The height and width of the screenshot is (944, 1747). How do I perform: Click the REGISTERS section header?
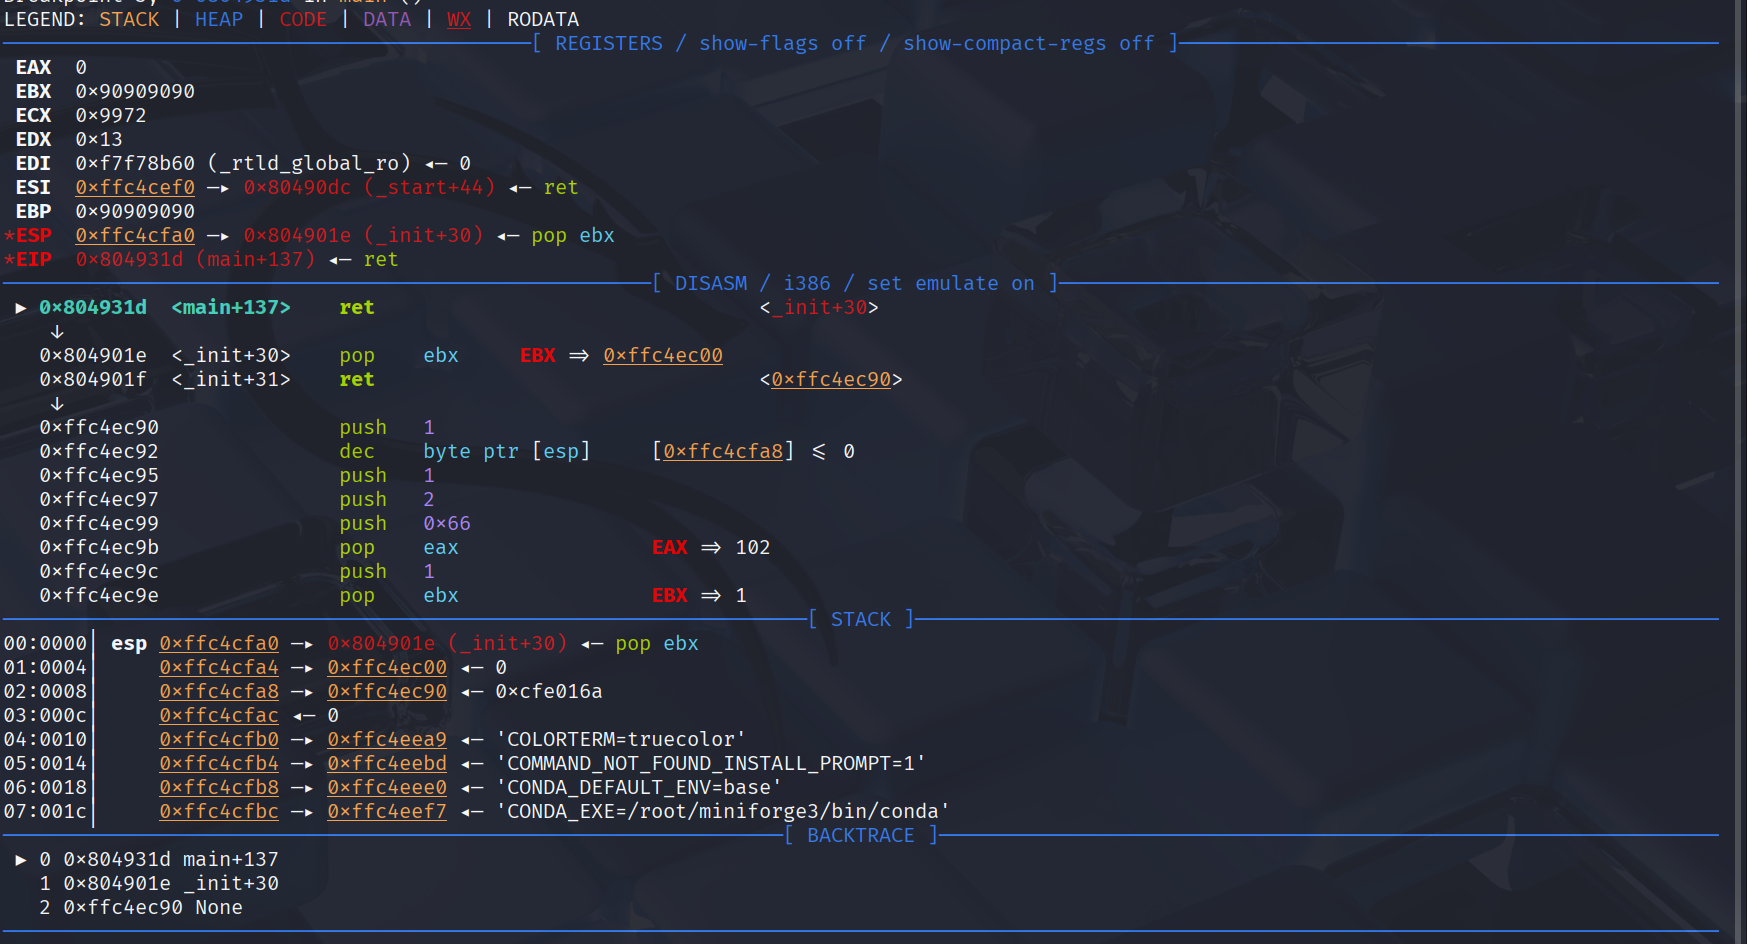tap(609, 44)
